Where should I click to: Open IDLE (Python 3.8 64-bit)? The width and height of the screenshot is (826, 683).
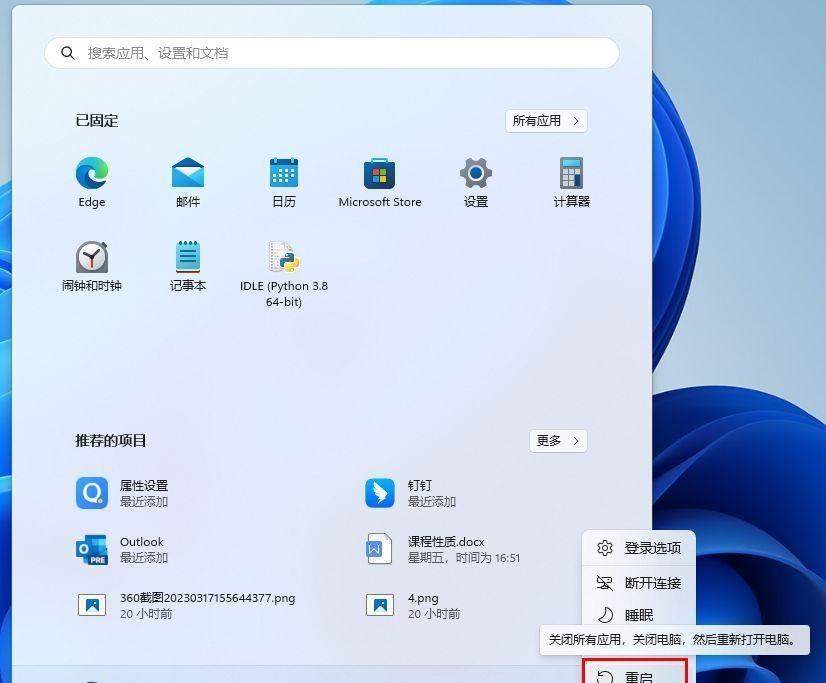(x=284, y=274)
